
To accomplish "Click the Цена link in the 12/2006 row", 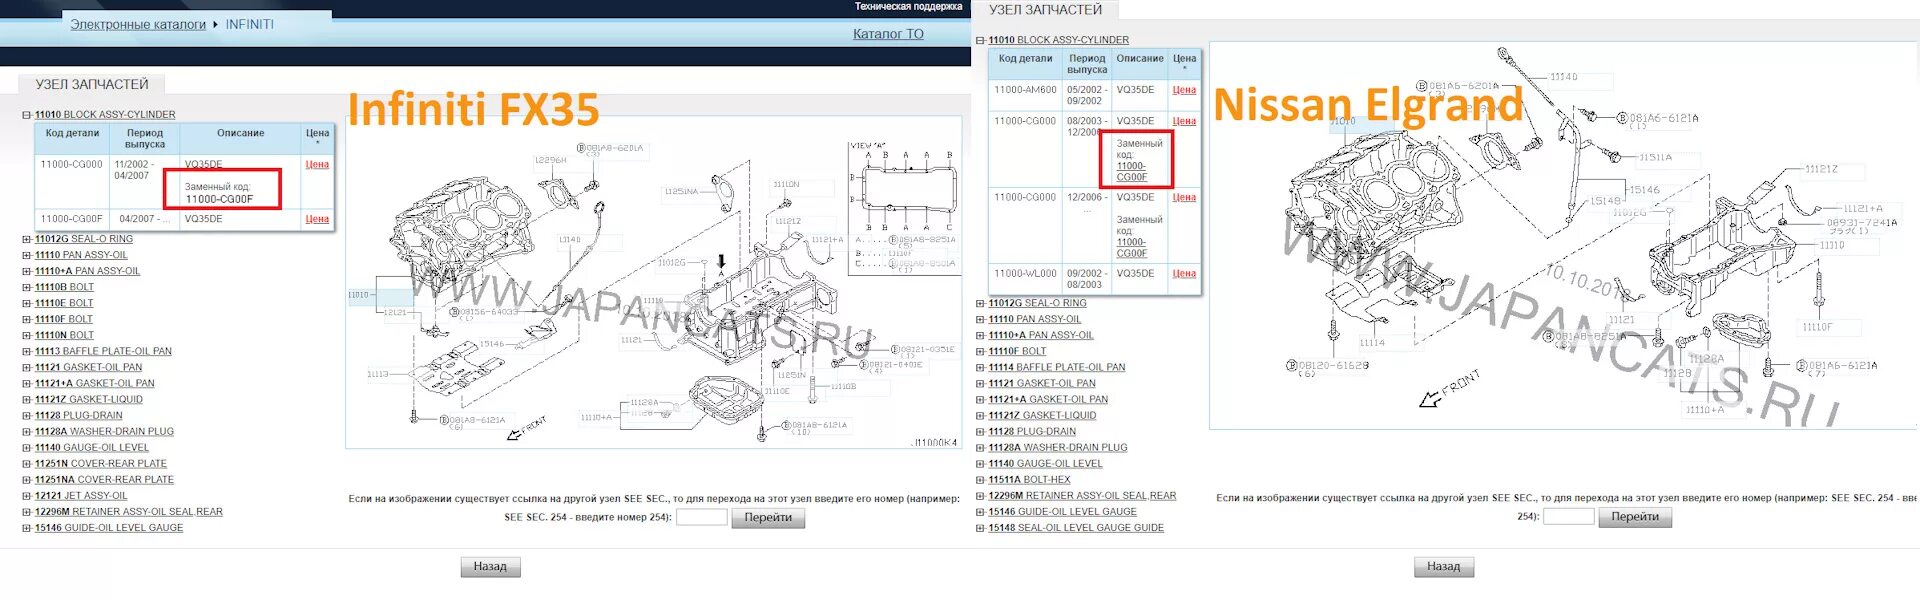I will point(1184,197).
